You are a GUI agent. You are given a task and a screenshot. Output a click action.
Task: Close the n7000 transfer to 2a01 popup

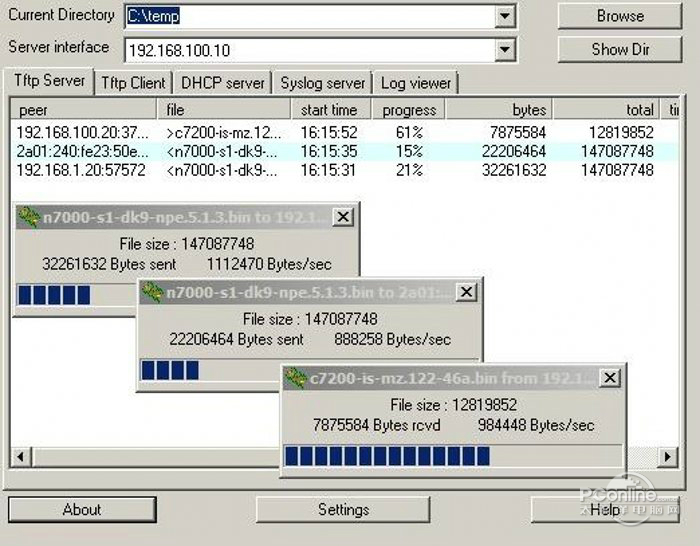(x=466, y=292)
